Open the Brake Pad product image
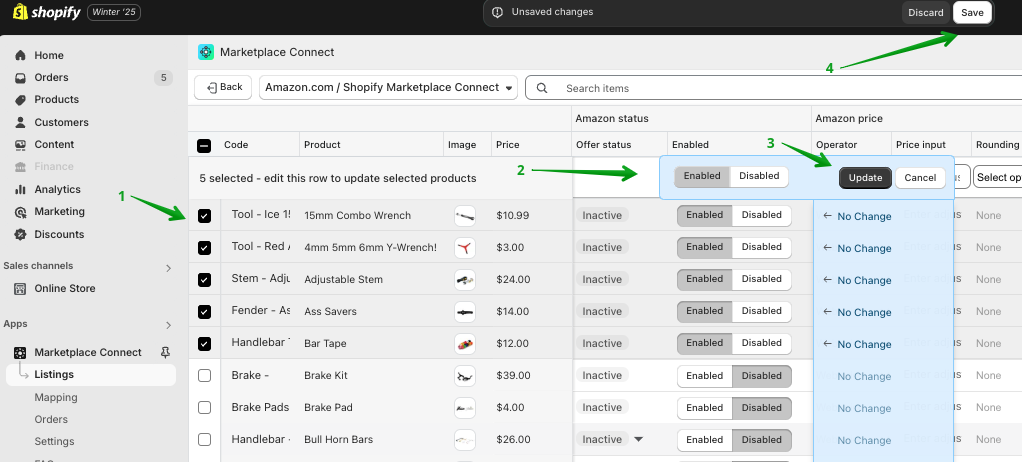1022x462 pixels. click(465, 407)
